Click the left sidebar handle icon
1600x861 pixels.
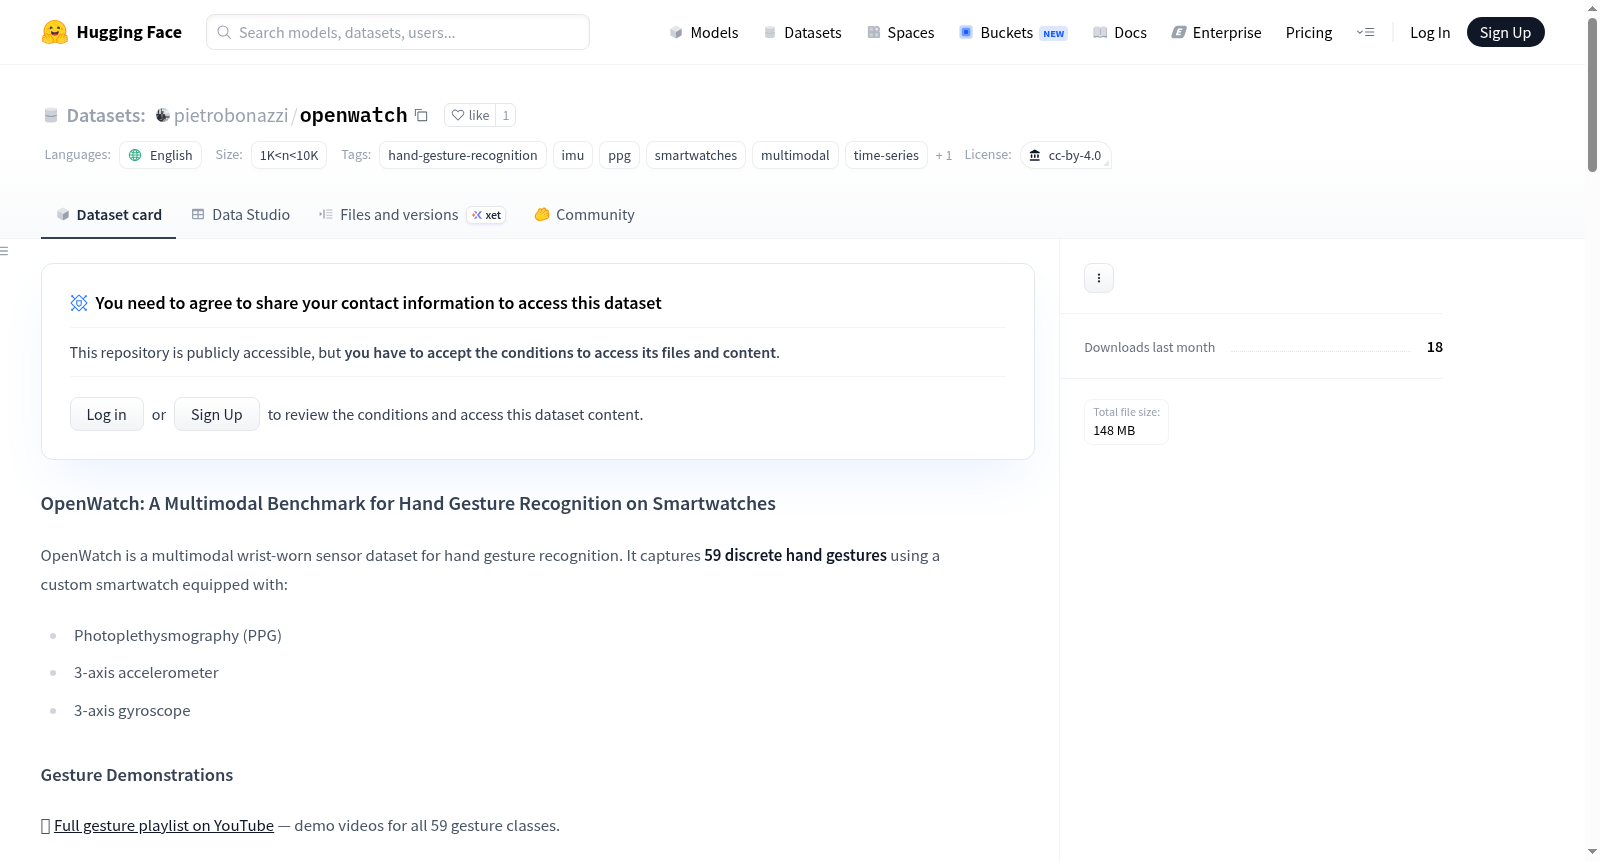(x=4, y=251)
